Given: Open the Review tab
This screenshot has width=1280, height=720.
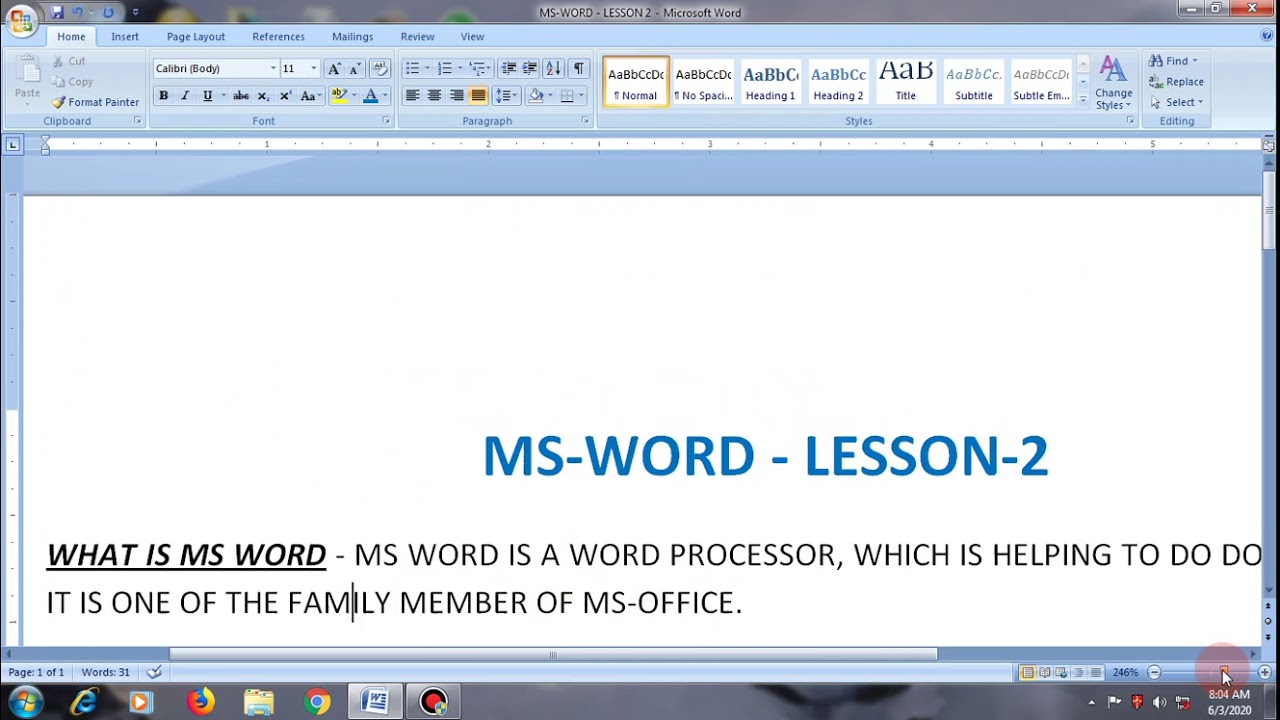Looking at the screenshot, I should tap(417, 36).
